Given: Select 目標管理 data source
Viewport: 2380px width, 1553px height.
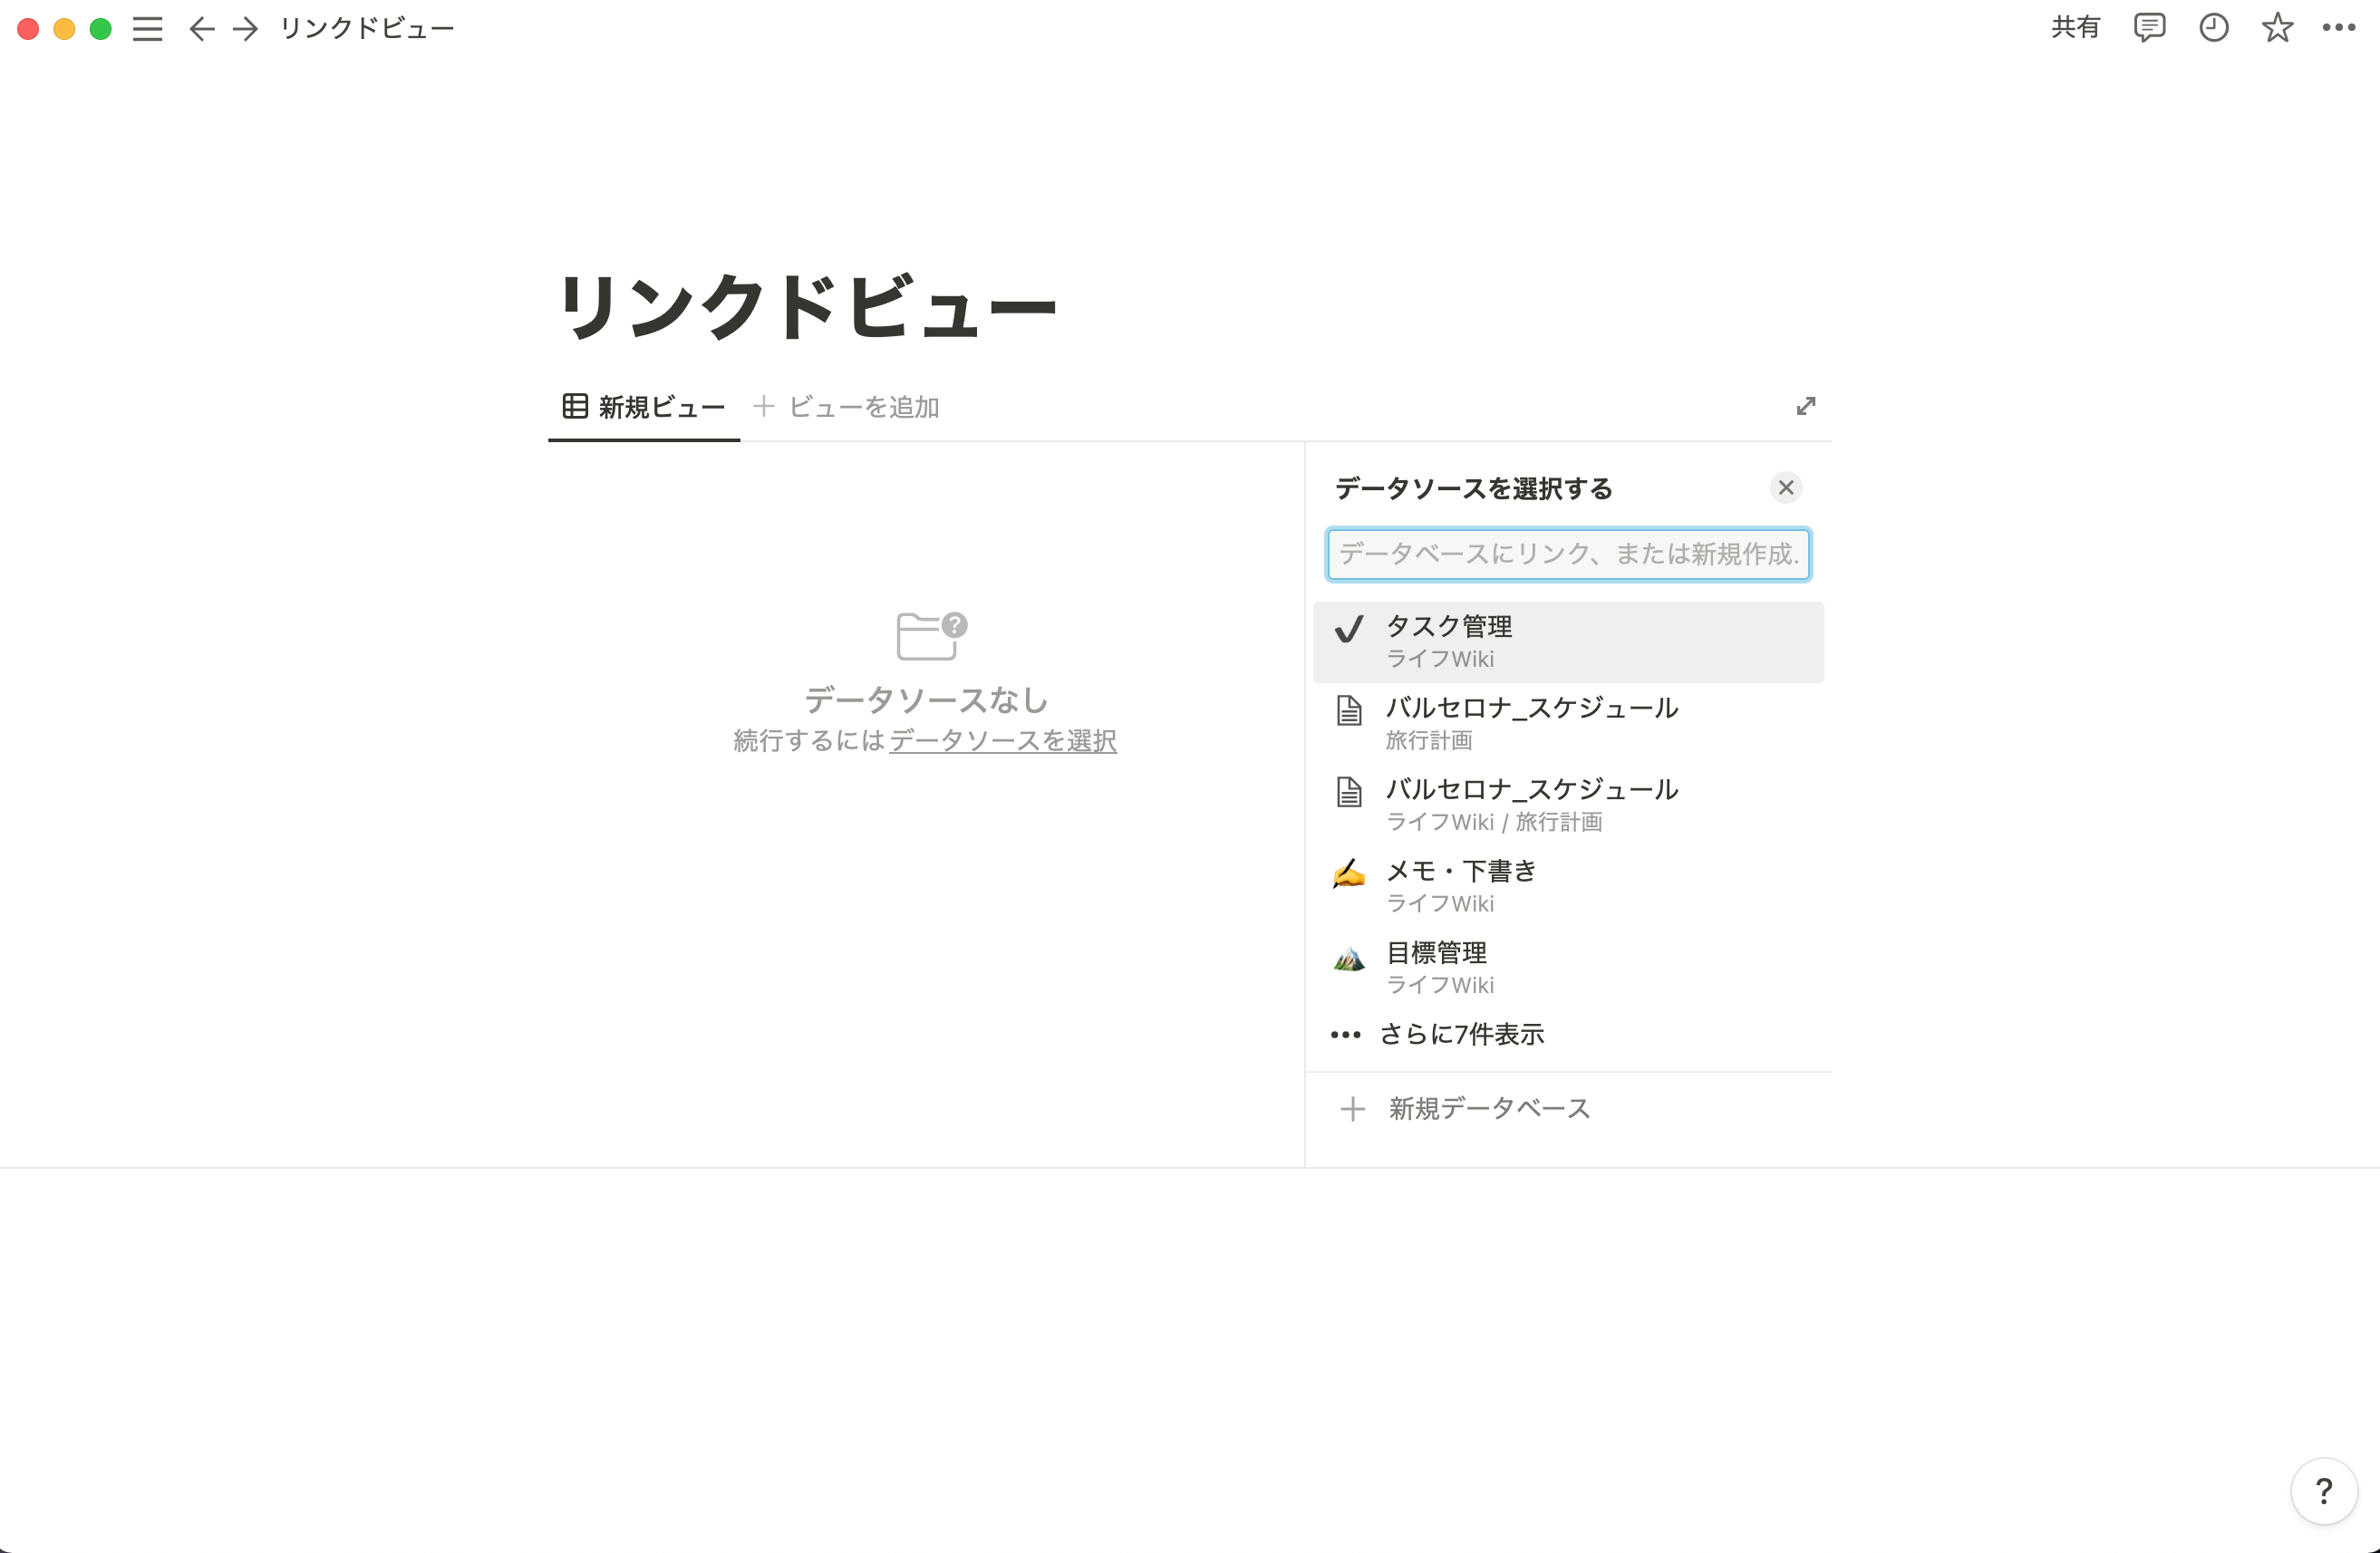Looking at the screenshot, I should click(1567, 968).
